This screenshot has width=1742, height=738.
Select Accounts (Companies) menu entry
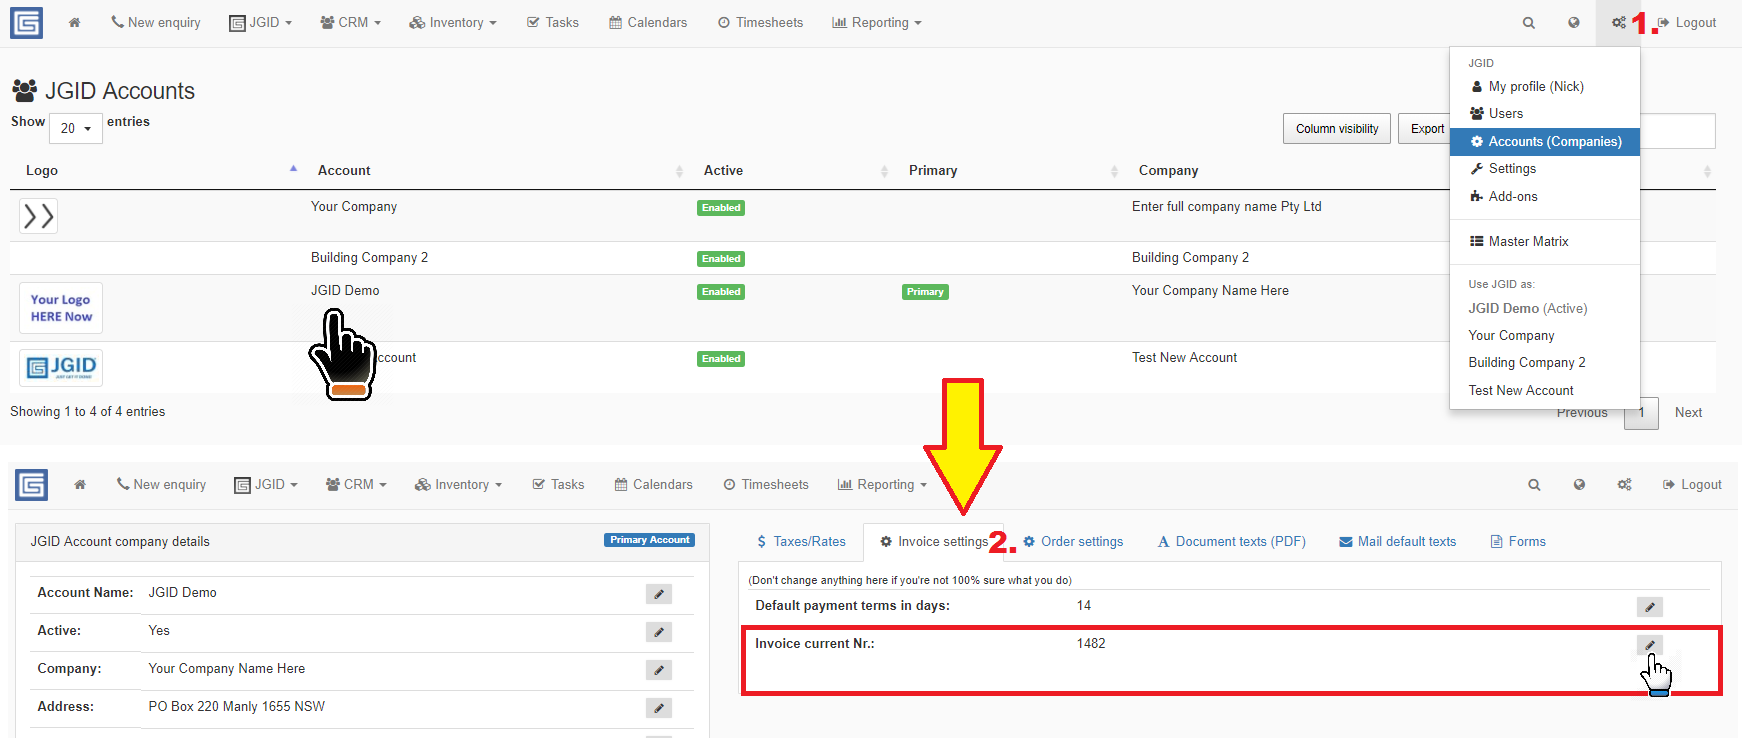coord(1545,142)
